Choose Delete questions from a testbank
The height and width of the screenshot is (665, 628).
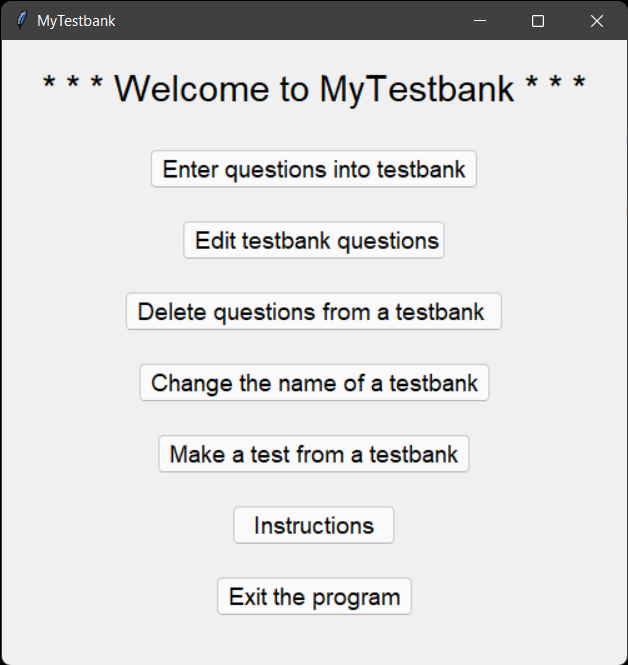[313, 311]
